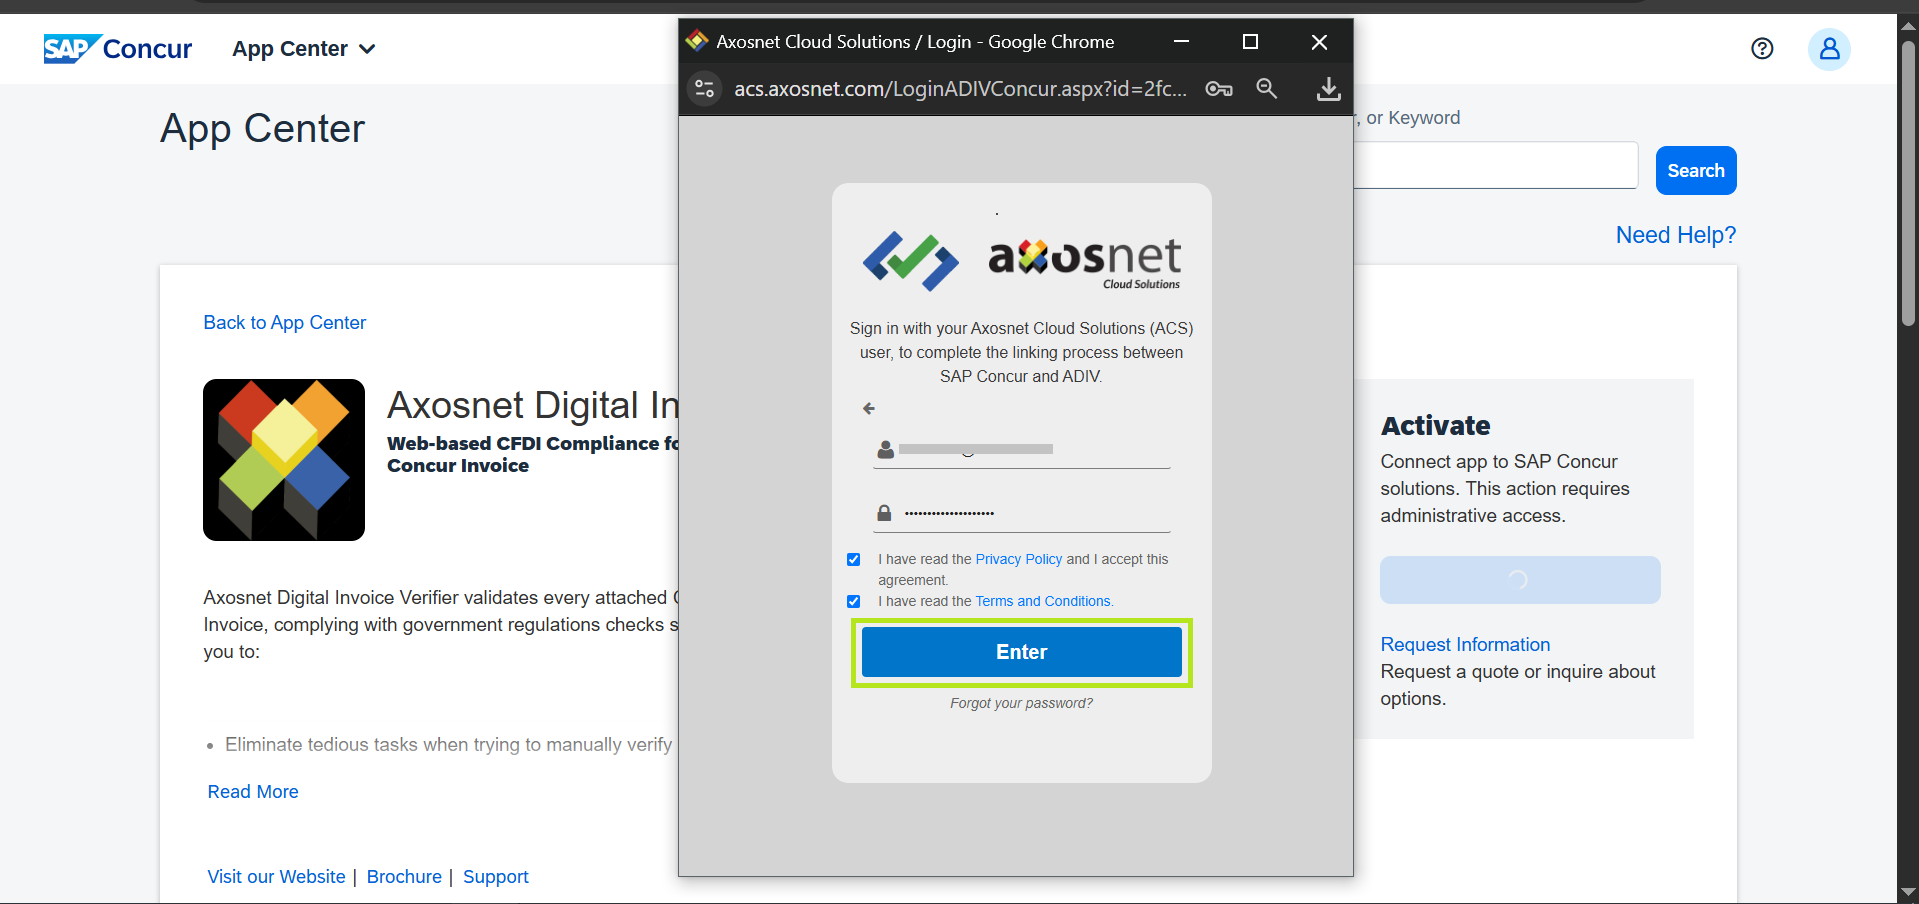Uncheck the Terms and Conditions checkbox
1919x904 pixels.
853,602
